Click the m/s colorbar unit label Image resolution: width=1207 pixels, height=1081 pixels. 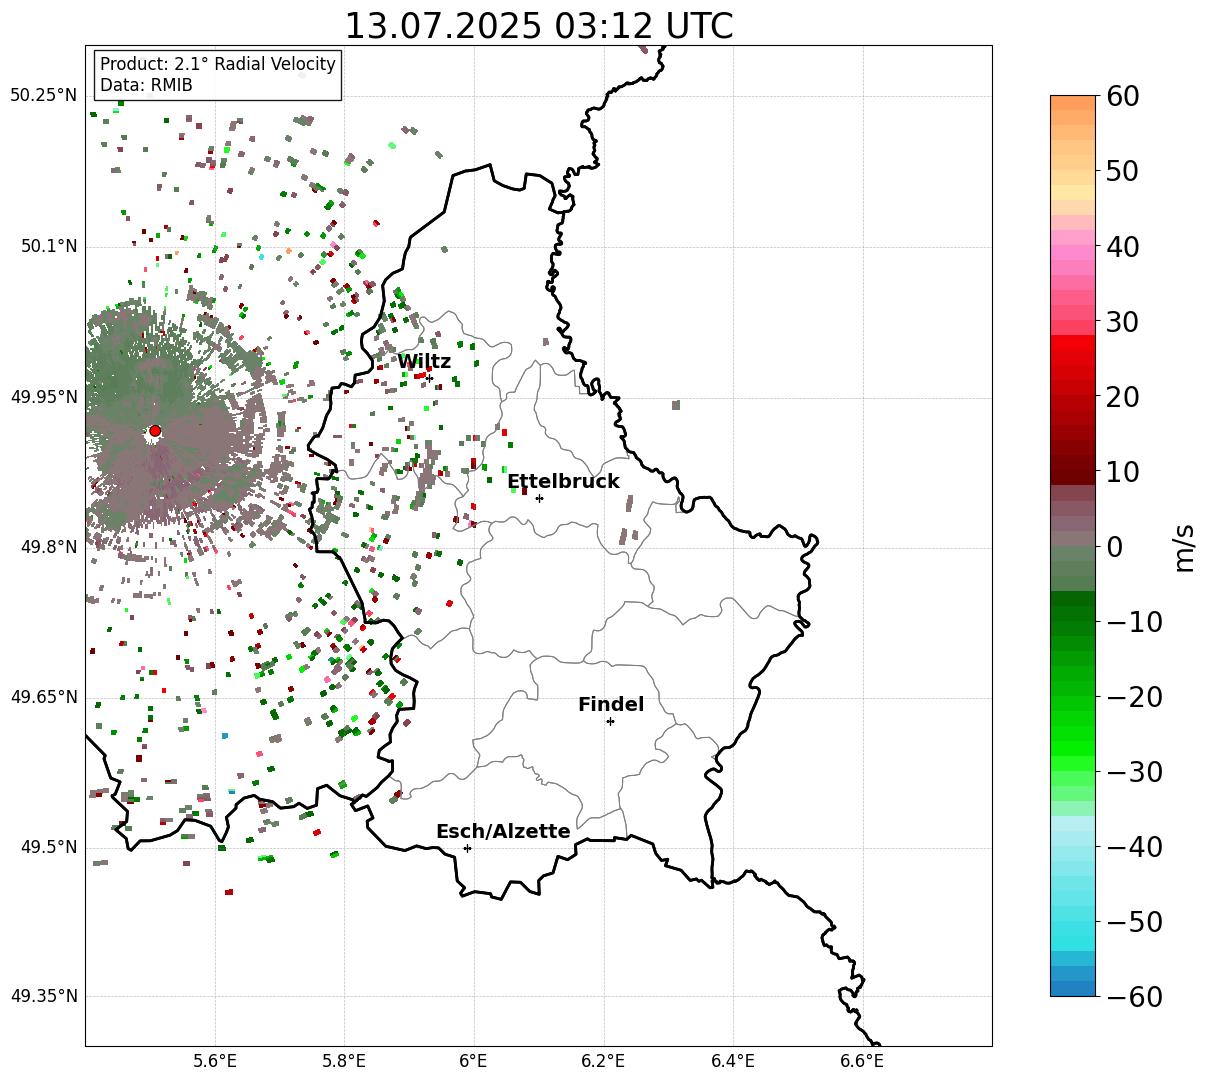click(1185, 546)
